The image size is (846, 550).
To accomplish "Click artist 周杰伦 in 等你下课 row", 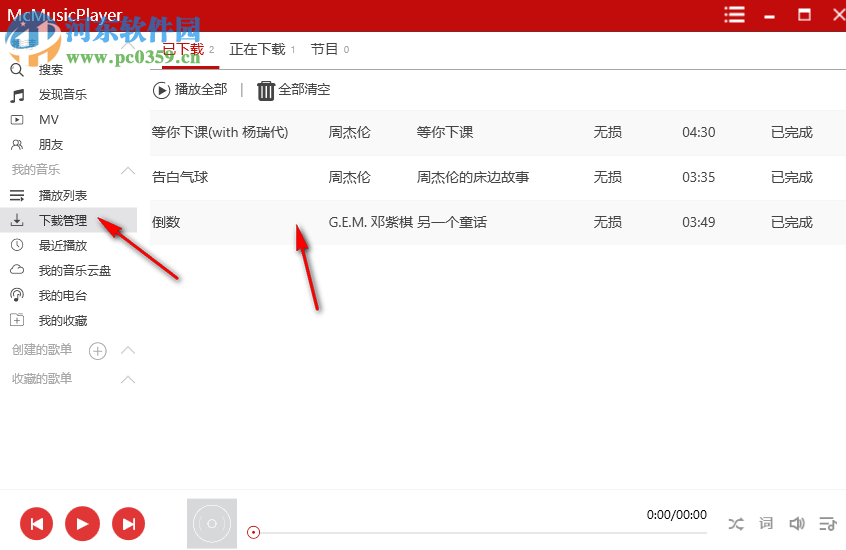I will [x=350, y=132].
